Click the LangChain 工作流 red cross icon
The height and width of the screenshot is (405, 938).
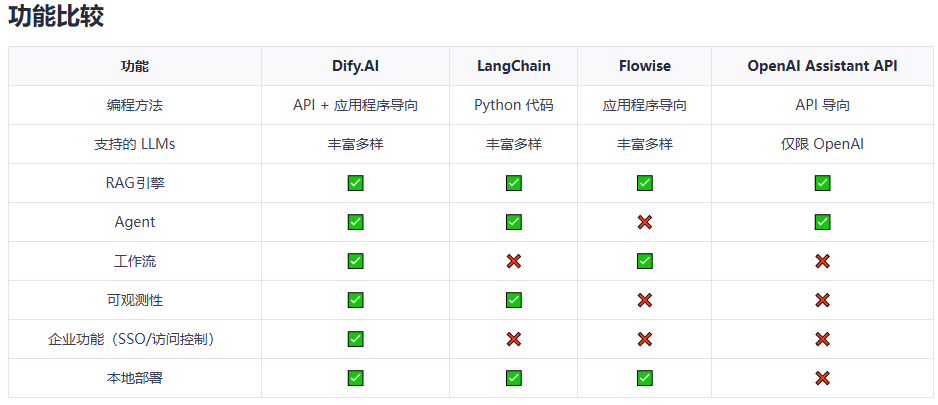pyautogui.click(x=513, y=261)
